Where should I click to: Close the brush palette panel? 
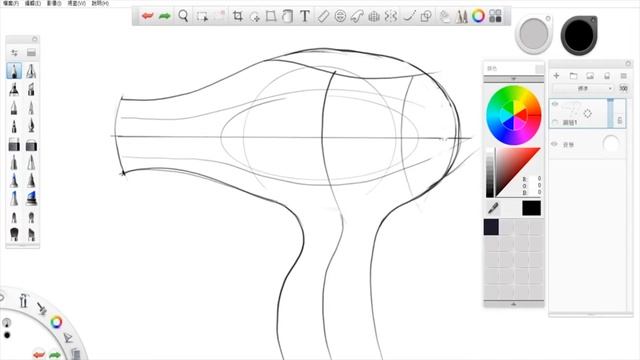[35, 39]
